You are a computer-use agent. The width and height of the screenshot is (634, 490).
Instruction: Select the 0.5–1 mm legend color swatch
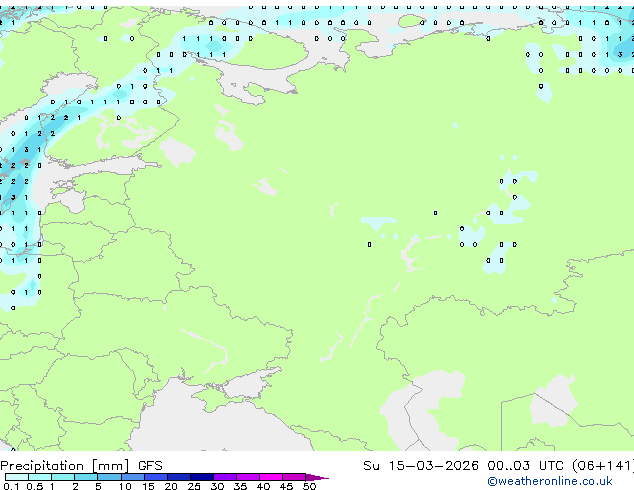tap(40, 477)
